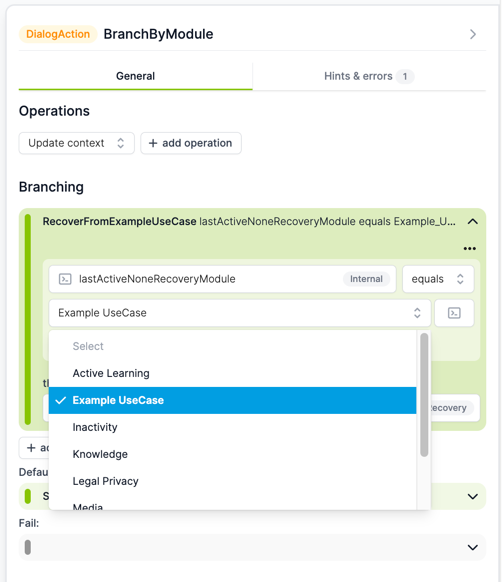The width and height of the screenshot is (502, 582).
Task: Select the checked Example UseCase option
Action: pyautogui.click(x=232, y=400)
